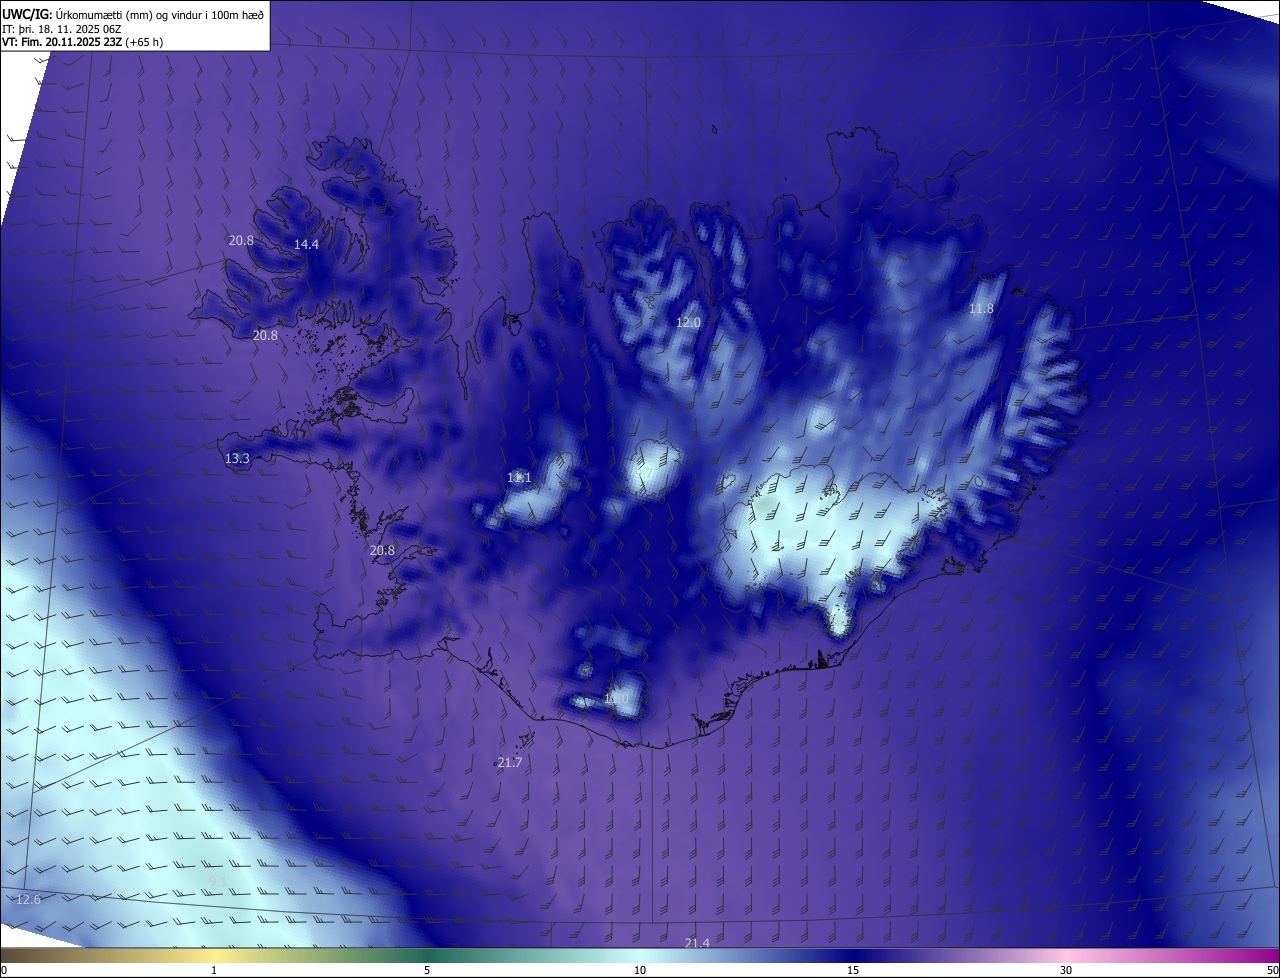
Task: Click the "1" tick label on the colour scale
Action: click(x=214, y=970)
